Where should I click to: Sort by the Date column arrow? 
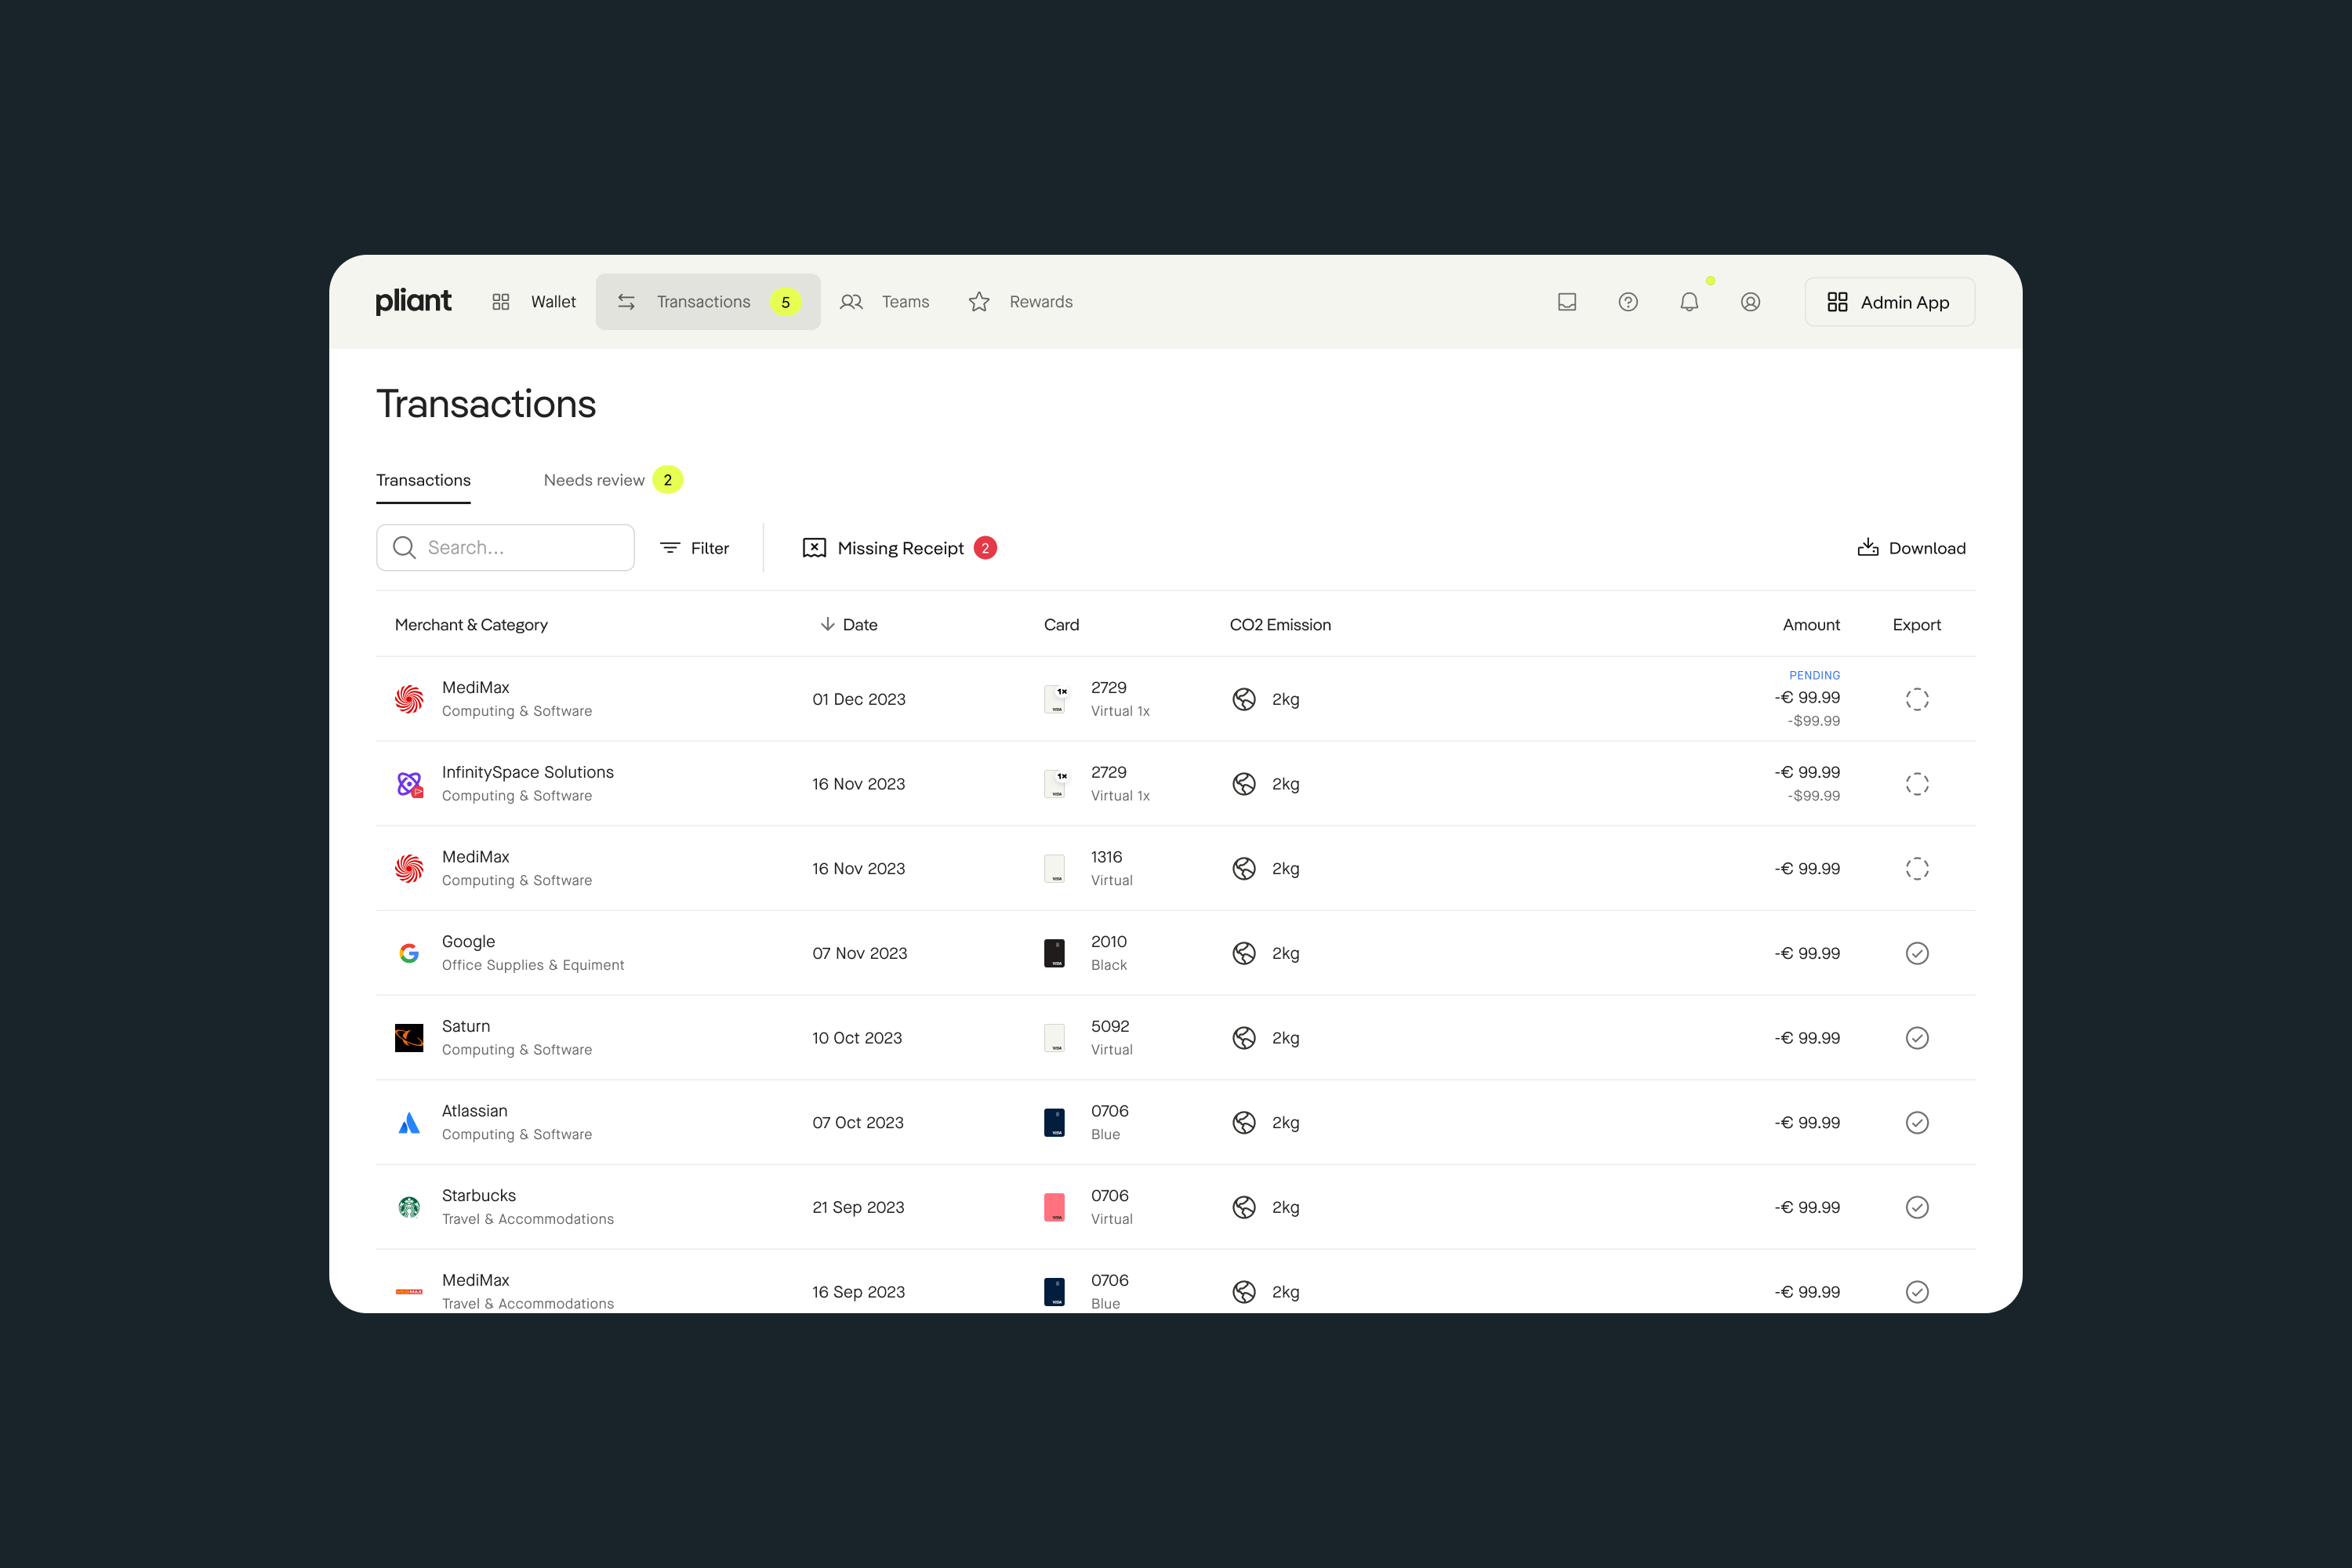pos(827,624)
